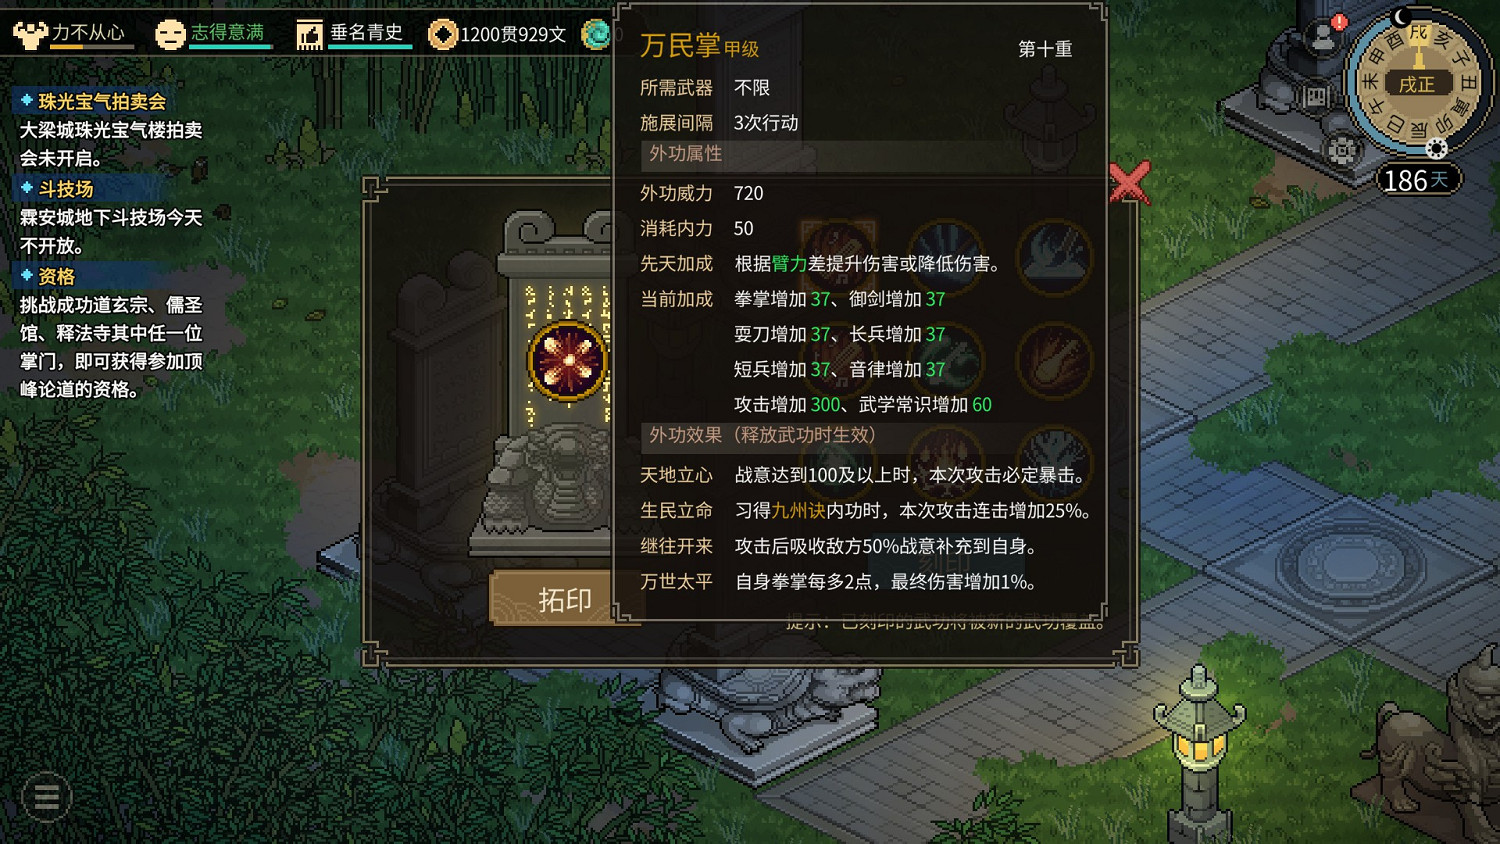Viewport: 1500px width, 844px height.
Task: Click the green jade currency icon
Action: pyautogui.click(x=596, y=34)
